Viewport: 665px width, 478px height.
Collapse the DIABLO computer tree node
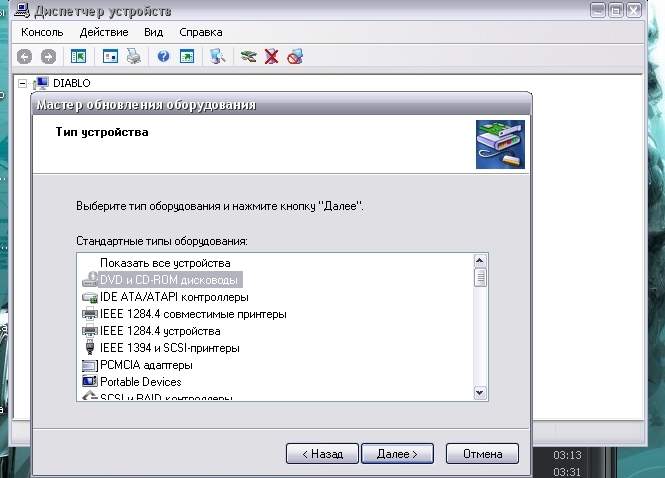coord(22,84)
